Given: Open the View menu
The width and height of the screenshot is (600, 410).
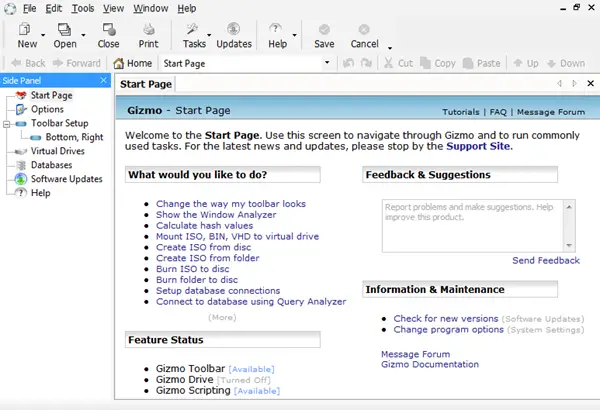Looking at the screenshot, I should pos(113,8).
